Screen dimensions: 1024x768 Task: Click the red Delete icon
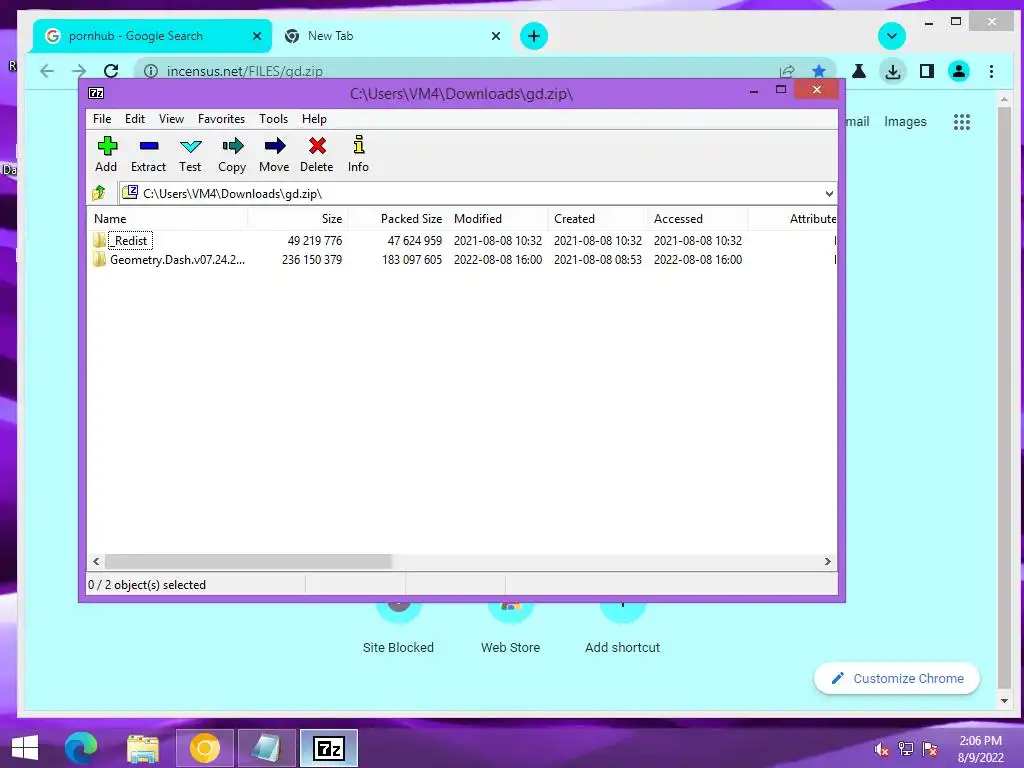coord(317,146)
